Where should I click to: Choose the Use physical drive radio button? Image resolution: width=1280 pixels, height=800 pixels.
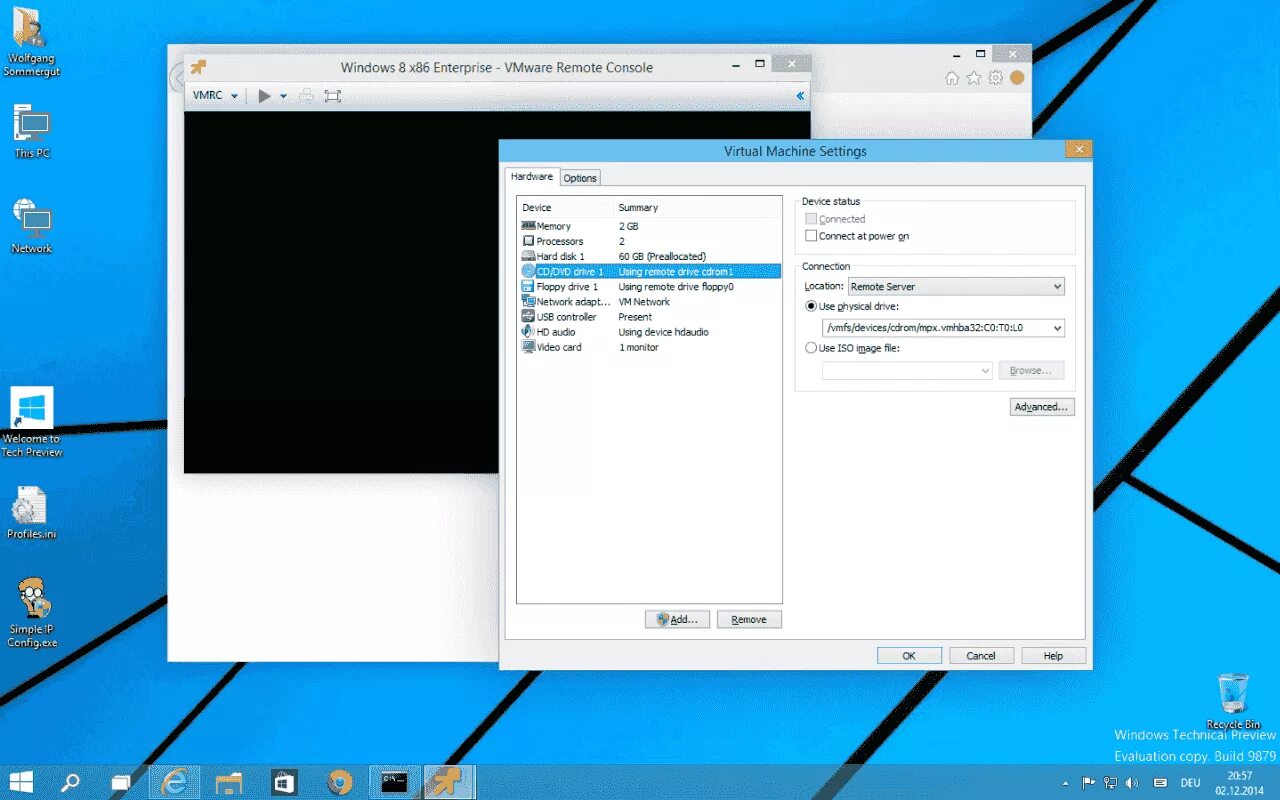[811, 306]
